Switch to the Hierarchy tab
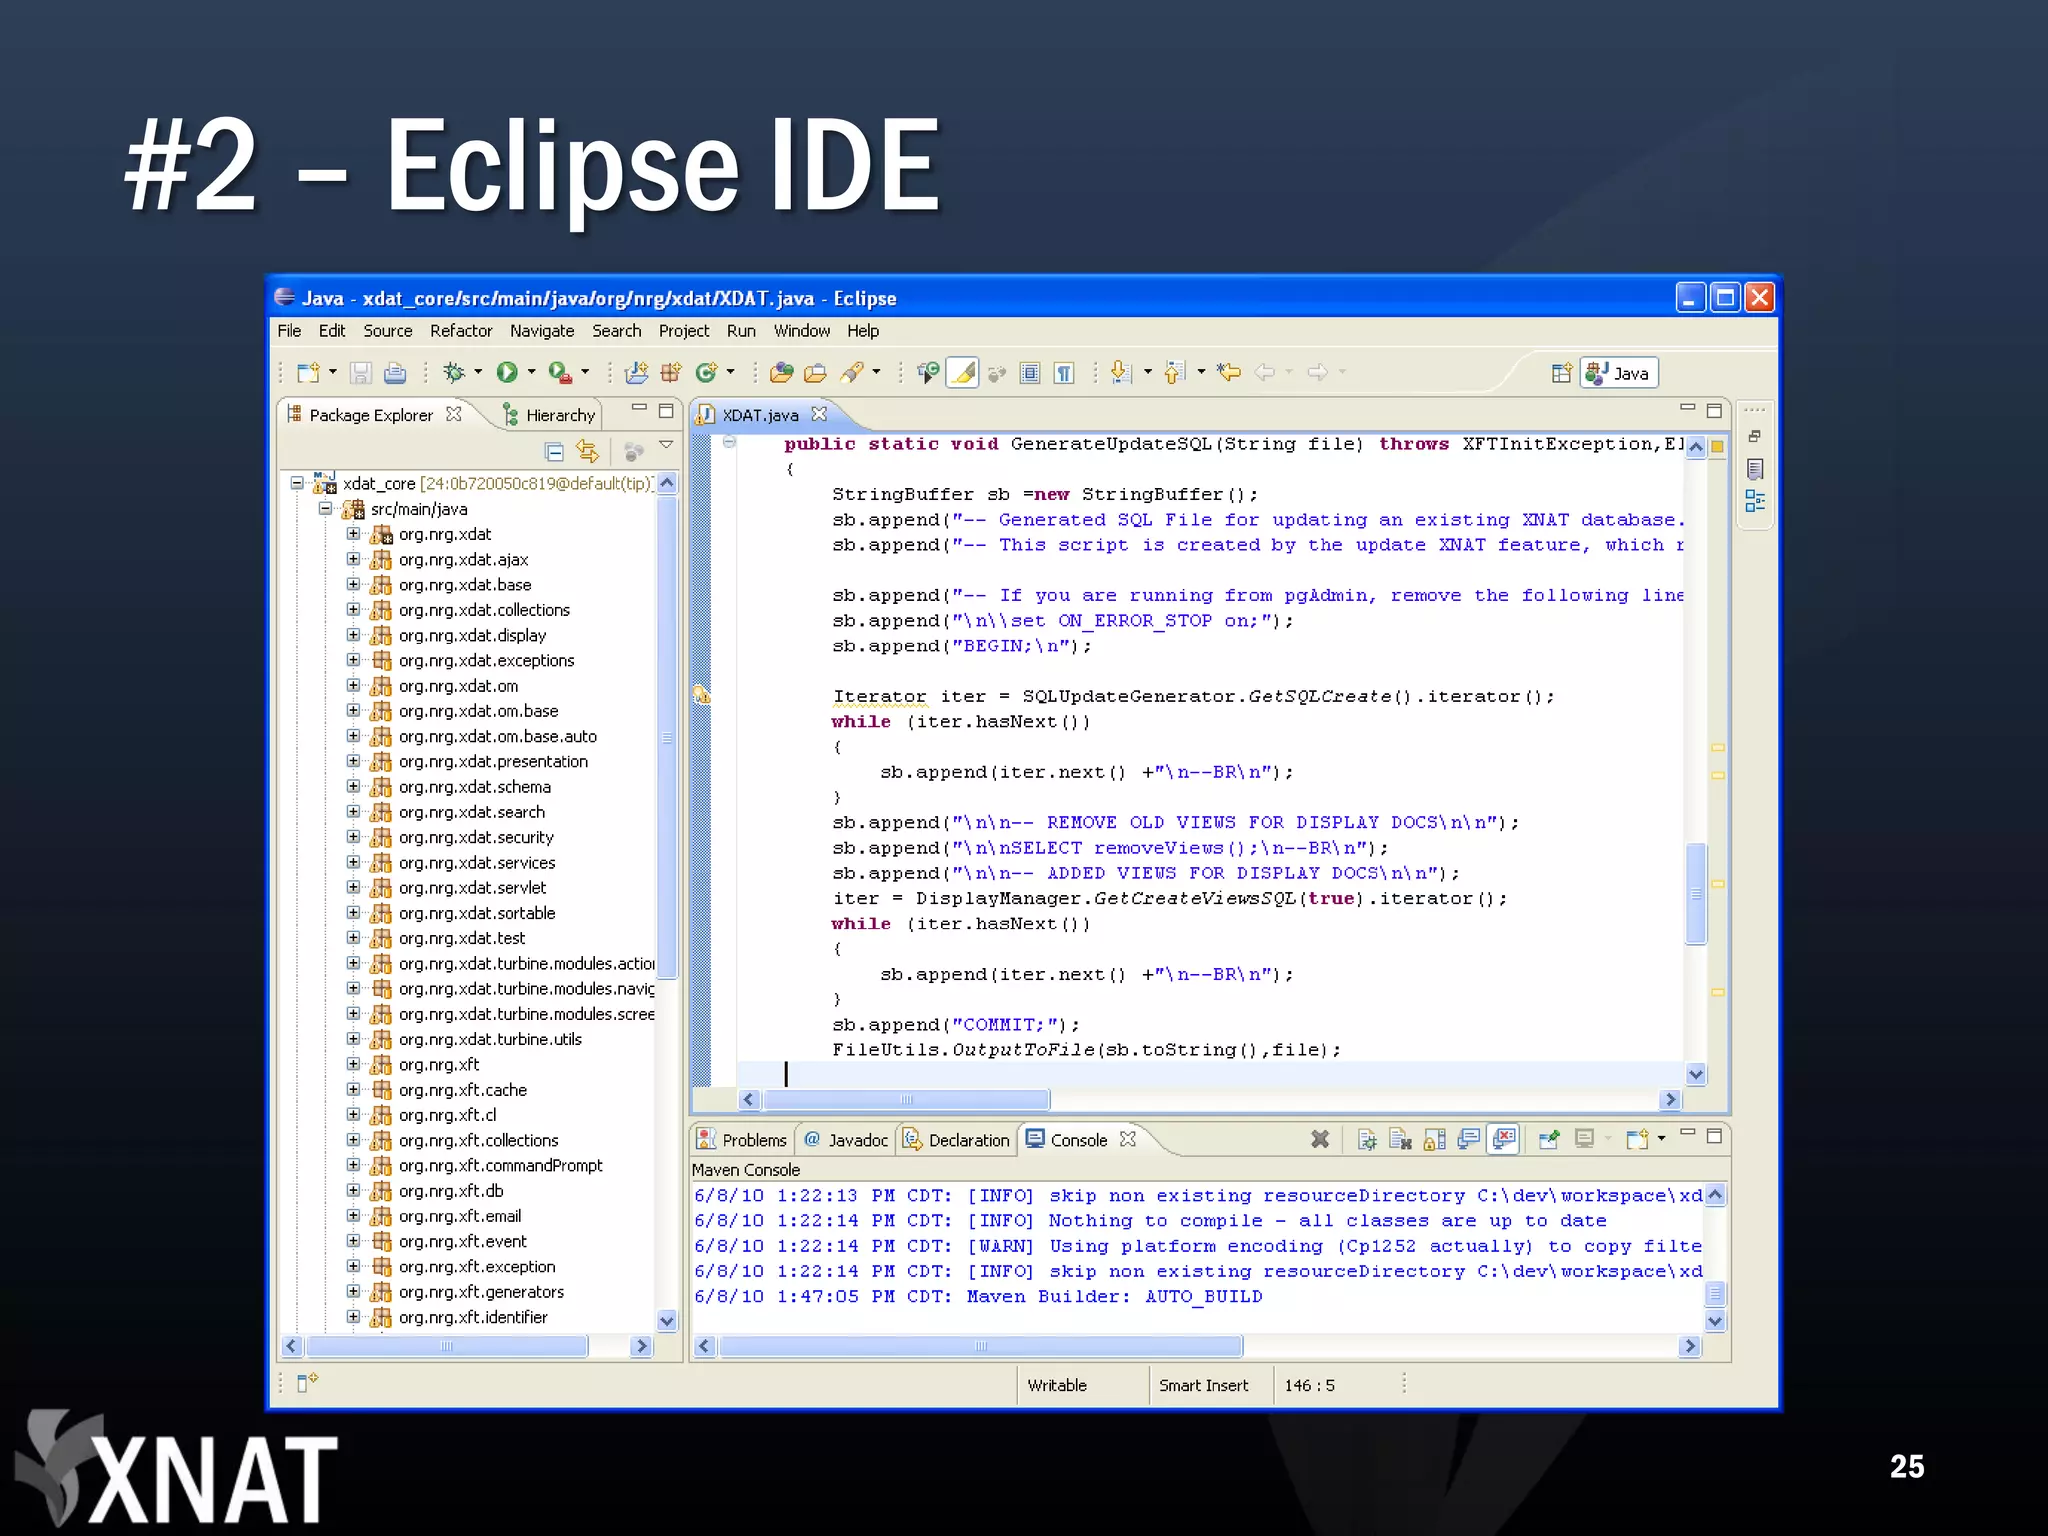 (548, 415)
